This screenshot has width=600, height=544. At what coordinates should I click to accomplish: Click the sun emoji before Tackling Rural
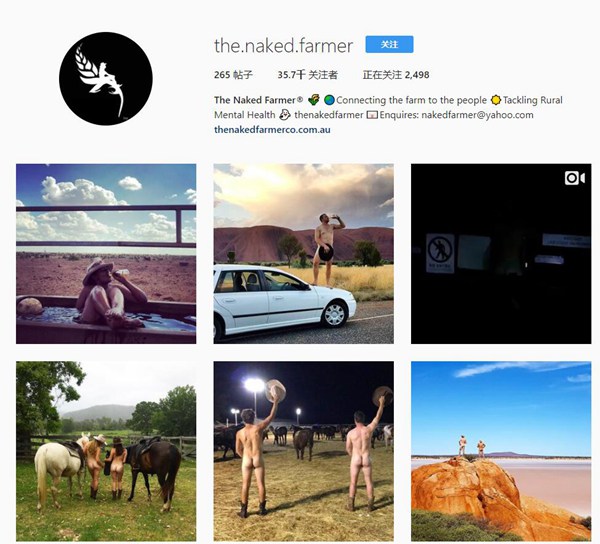coord(496,100)
